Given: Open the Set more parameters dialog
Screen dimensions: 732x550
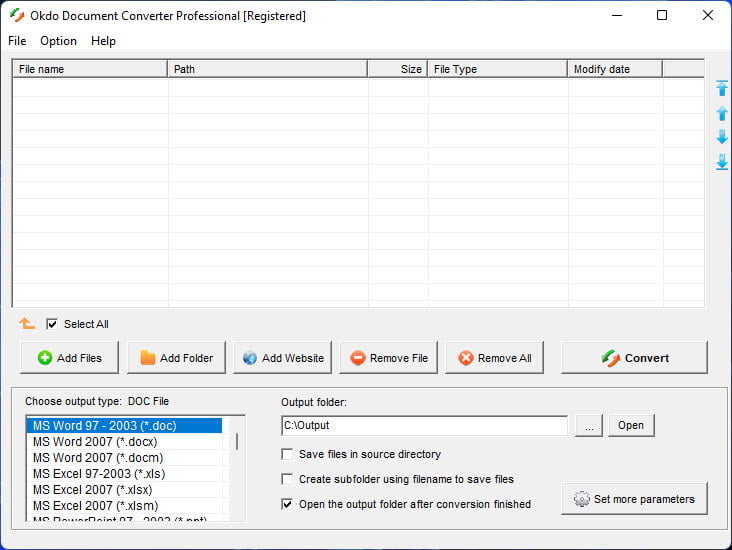Looking at the screenshot, I should pyautogui.click(x=634, y=499).
